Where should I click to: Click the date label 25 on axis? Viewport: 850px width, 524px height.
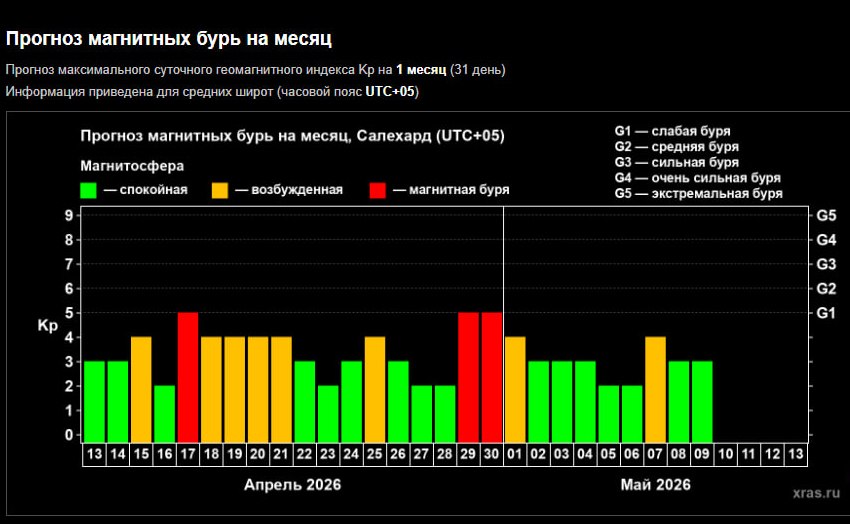375,454
